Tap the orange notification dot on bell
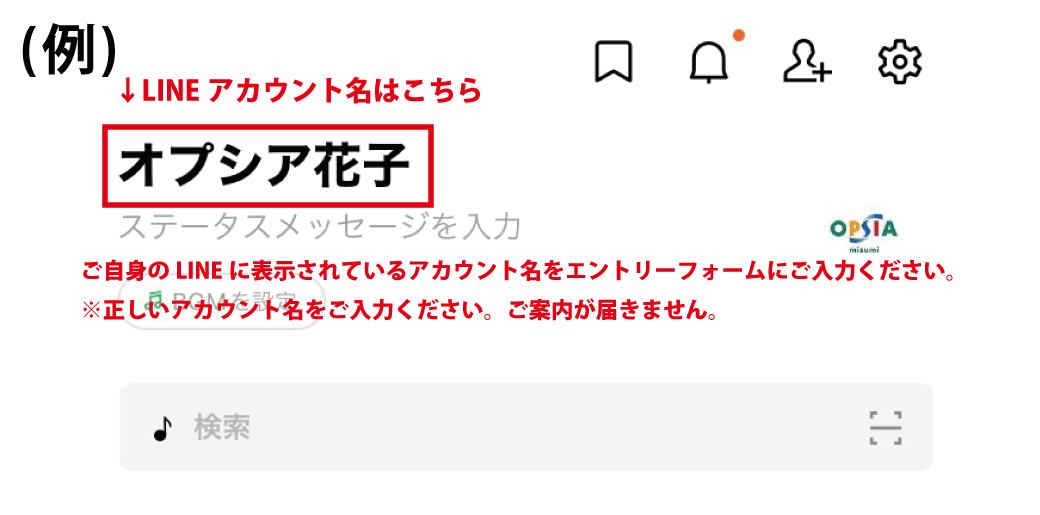 click(x=739, y=35)
